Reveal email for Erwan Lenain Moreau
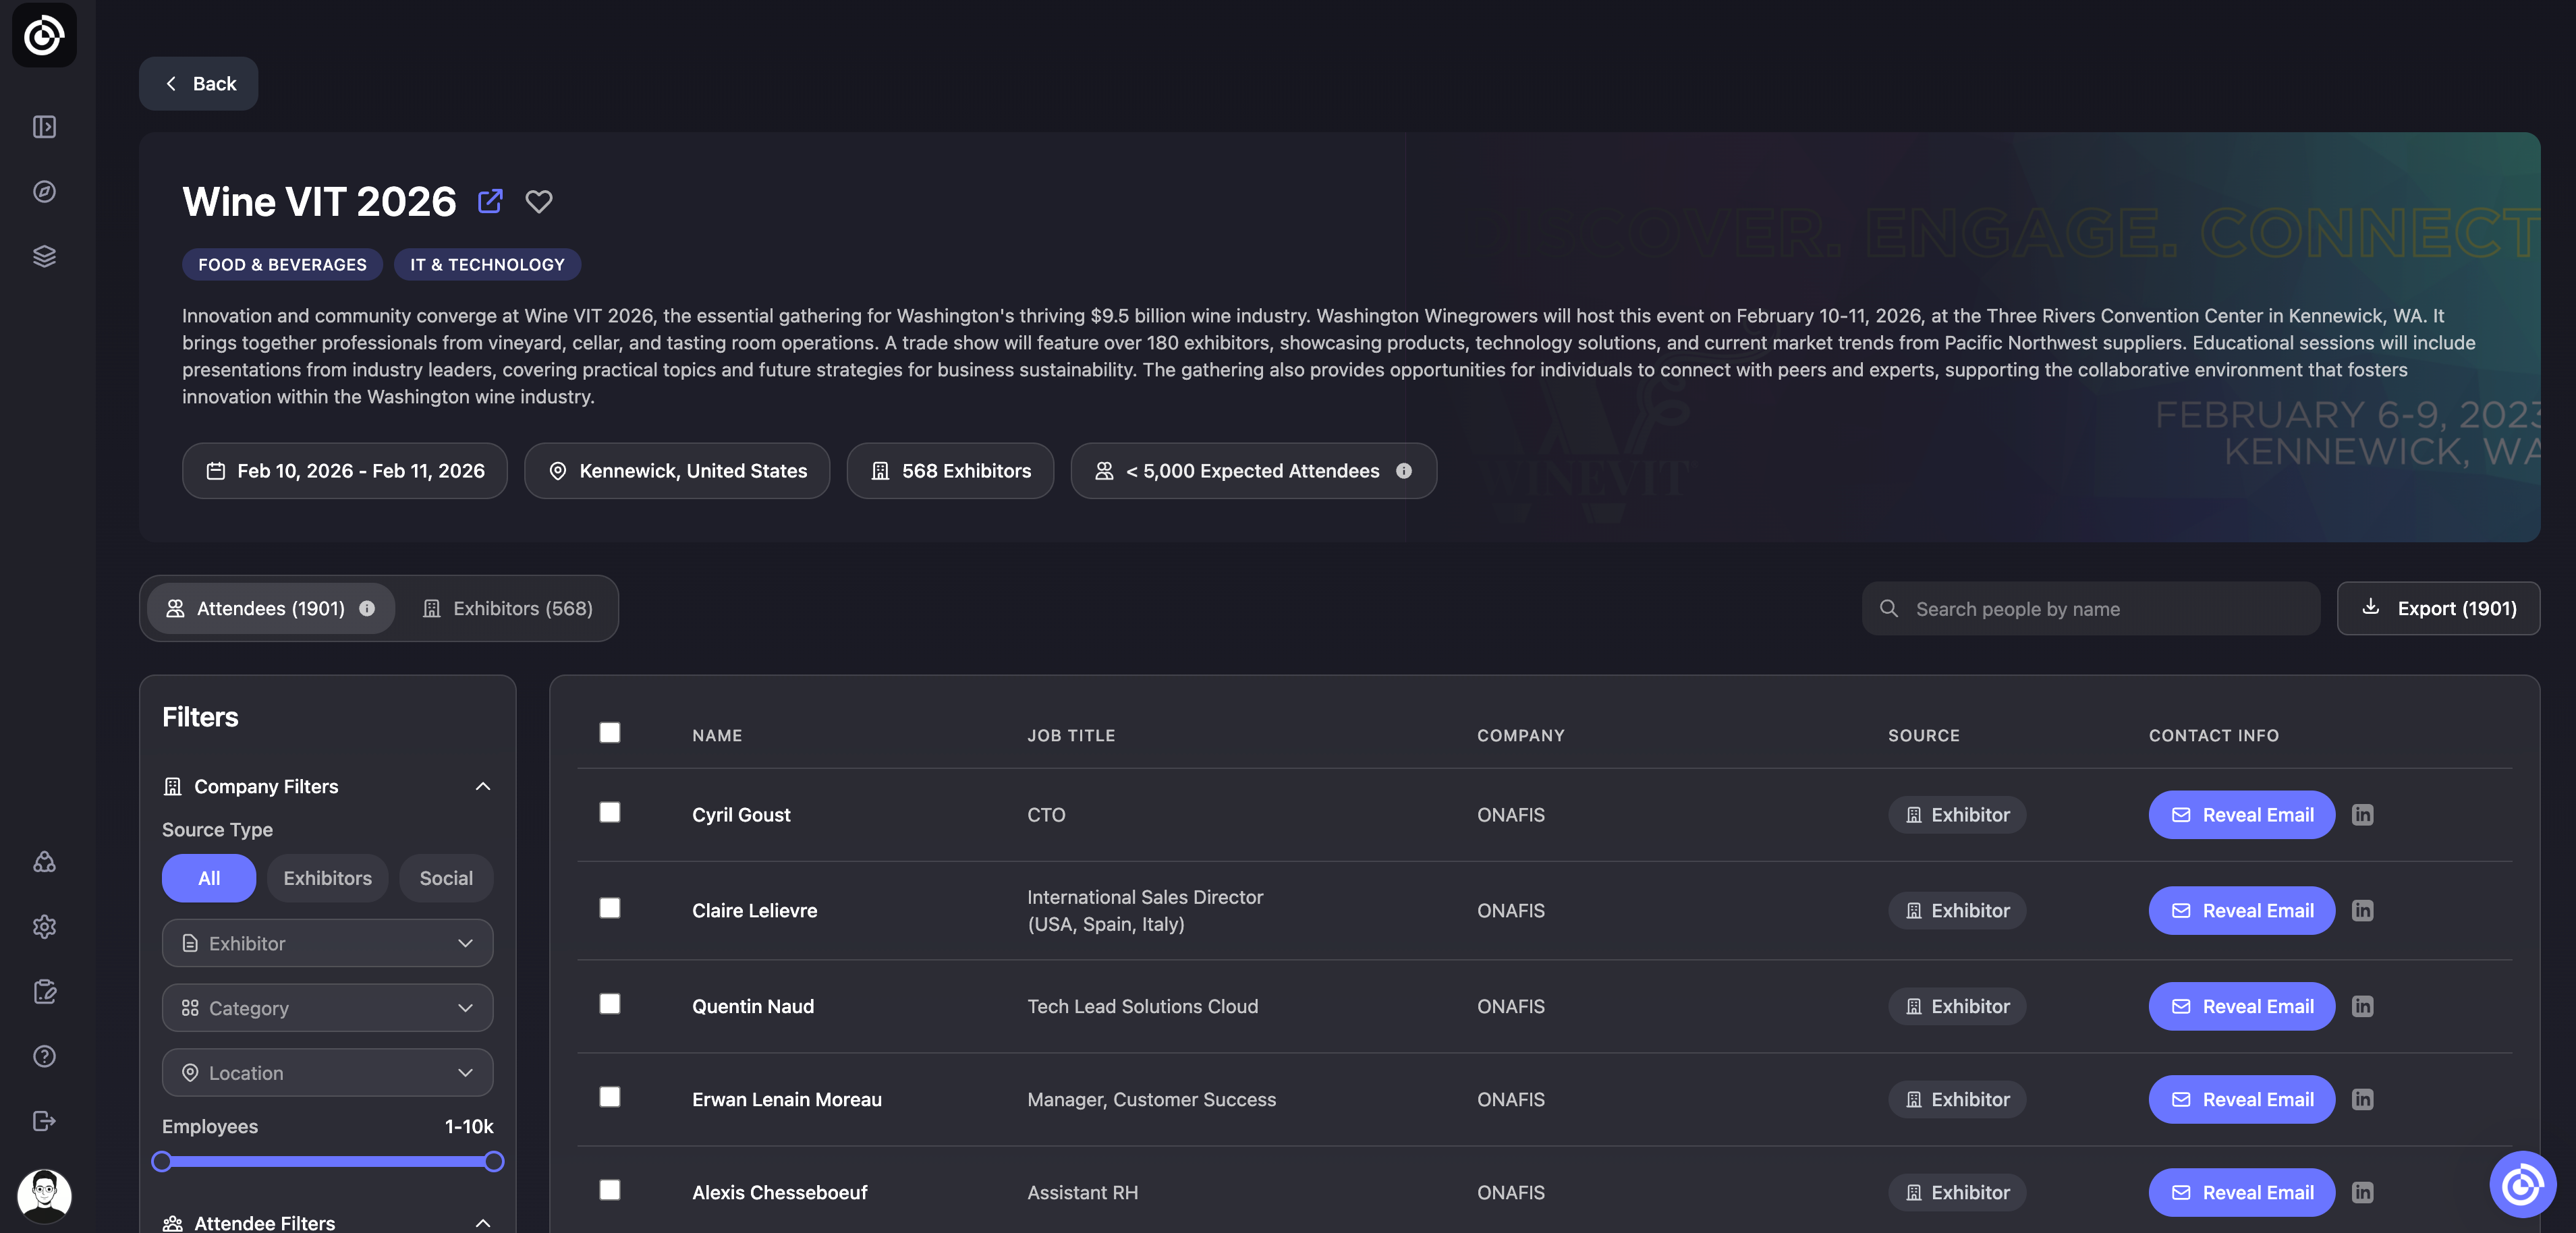 2241,1100
